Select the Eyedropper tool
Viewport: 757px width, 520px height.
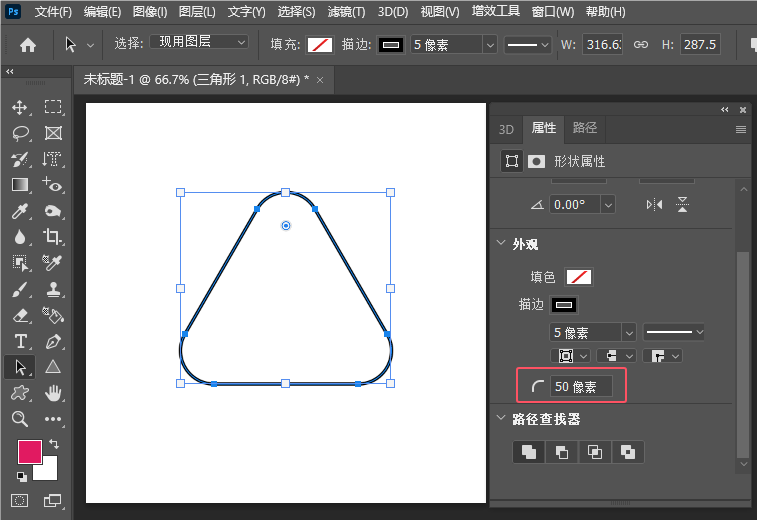pos(20,211)
